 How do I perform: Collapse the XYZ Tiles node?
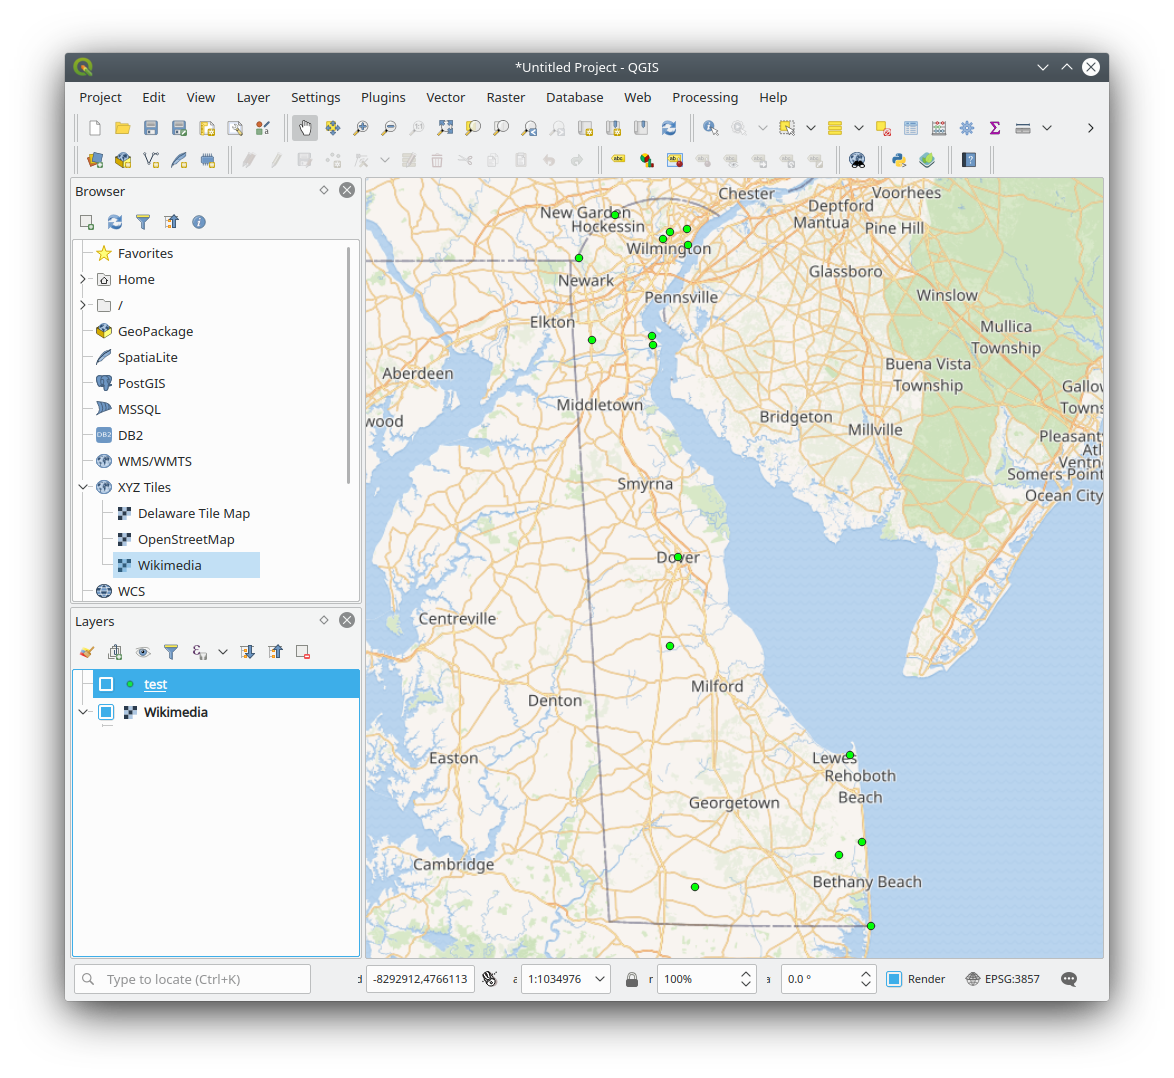[83, 487]
